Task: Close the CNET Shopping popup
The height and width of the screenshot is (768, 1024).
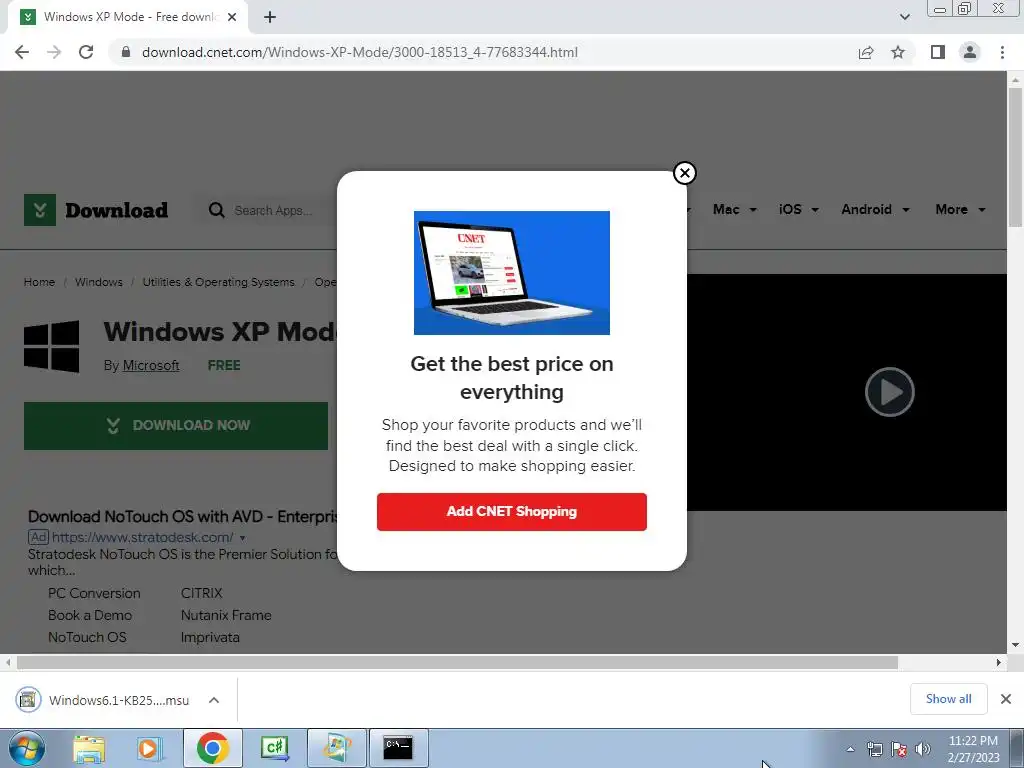Action: pos(684,173)
